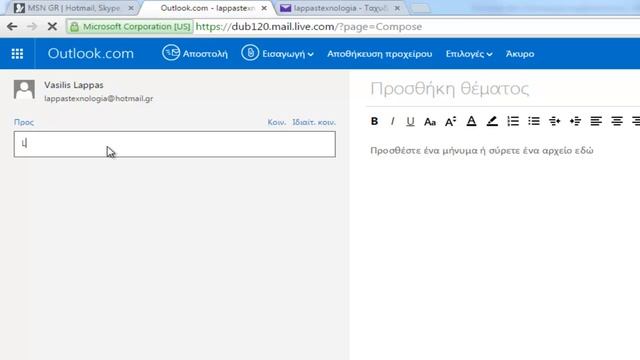Switch to the MSN GR browser tab
The image size is (640, 360).
(x=73, y=8)
